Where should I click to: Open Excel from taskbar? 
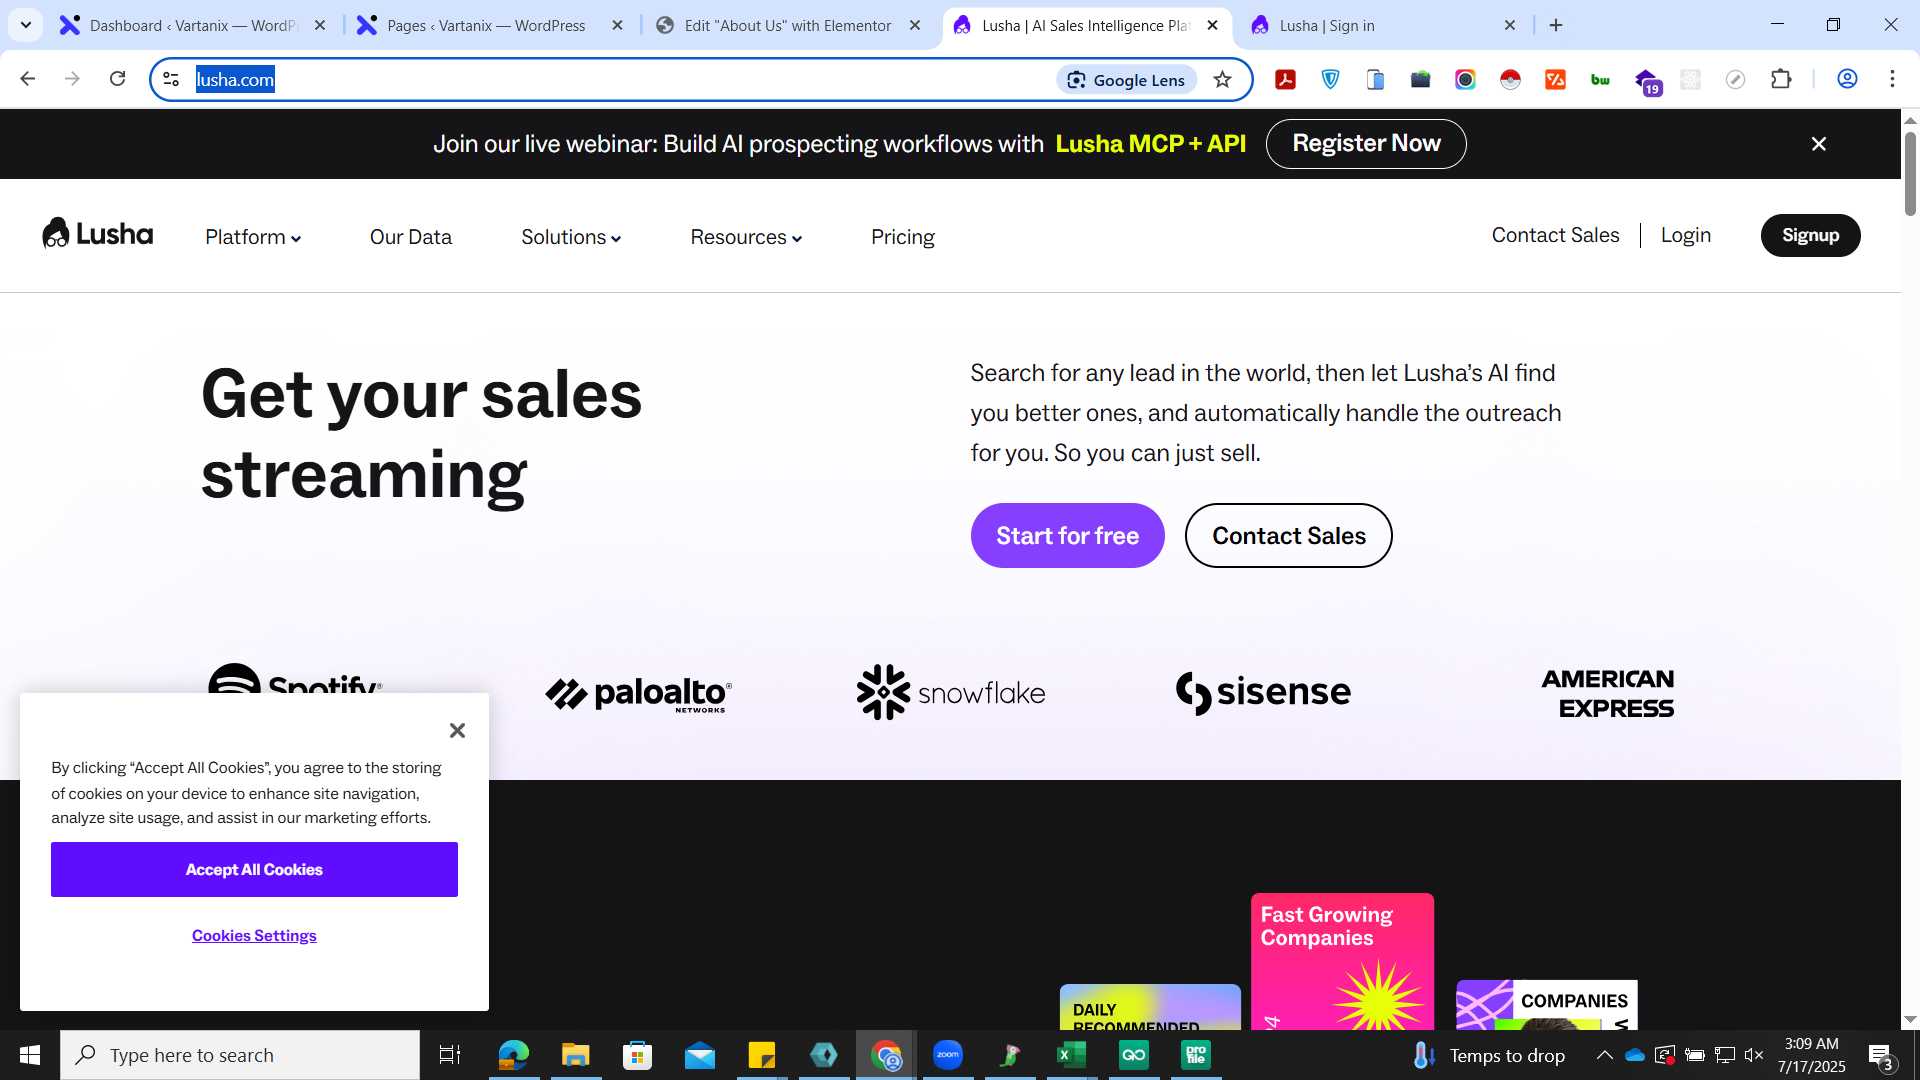pyautogui.click(x=1072, y=1055)
